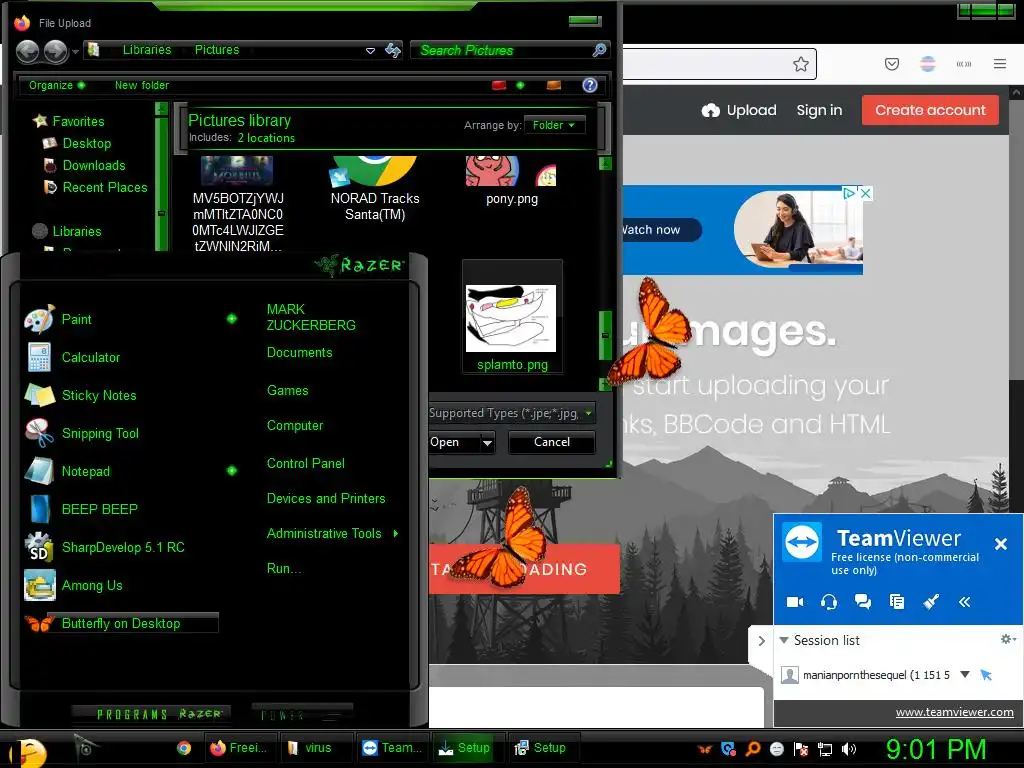Click the back arrow in File Upload dialog
This screenshot has width=1024, height=768.
tap(27, 52)
